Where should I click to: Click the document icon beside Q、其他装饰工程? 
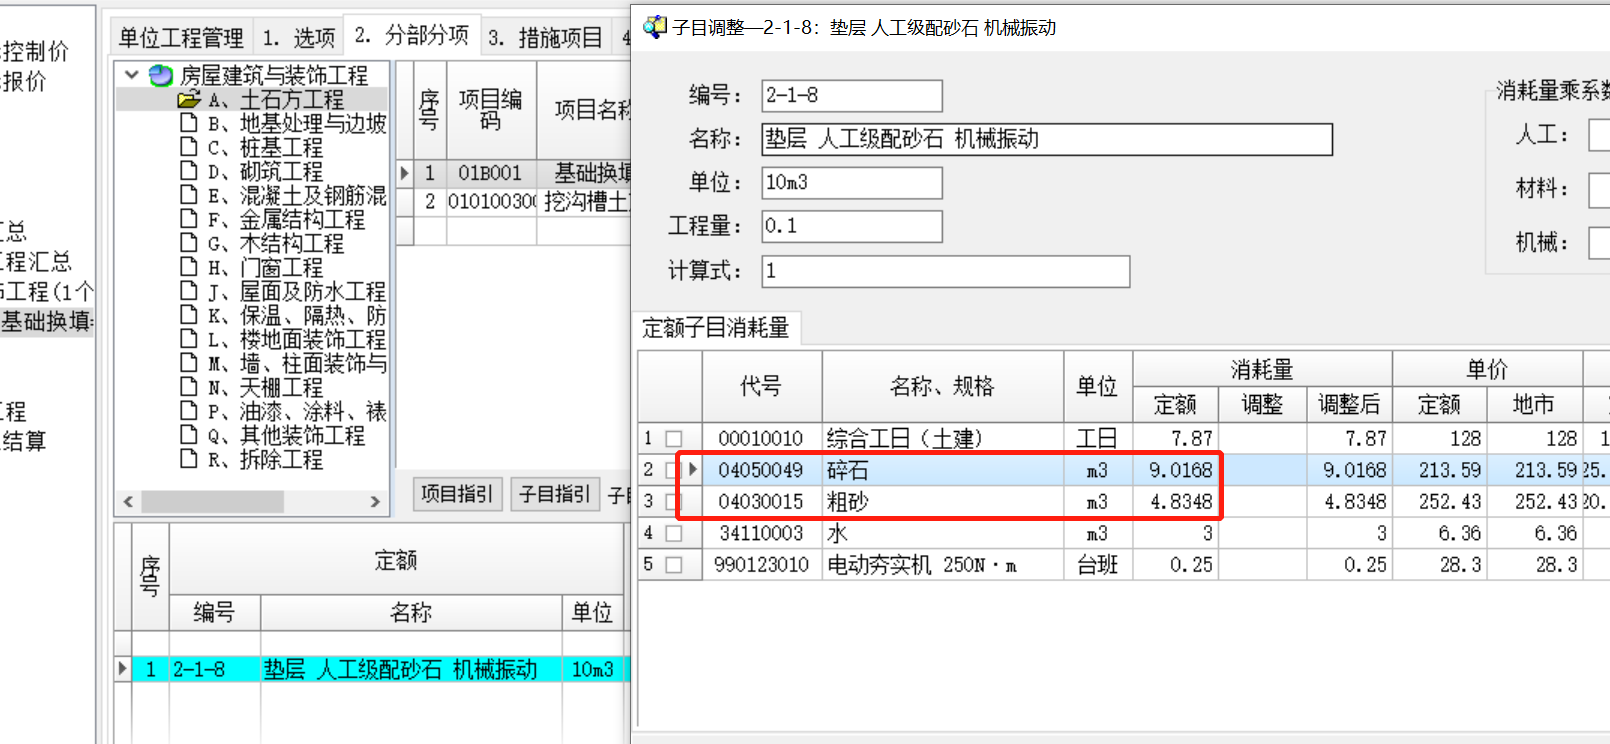188,434
